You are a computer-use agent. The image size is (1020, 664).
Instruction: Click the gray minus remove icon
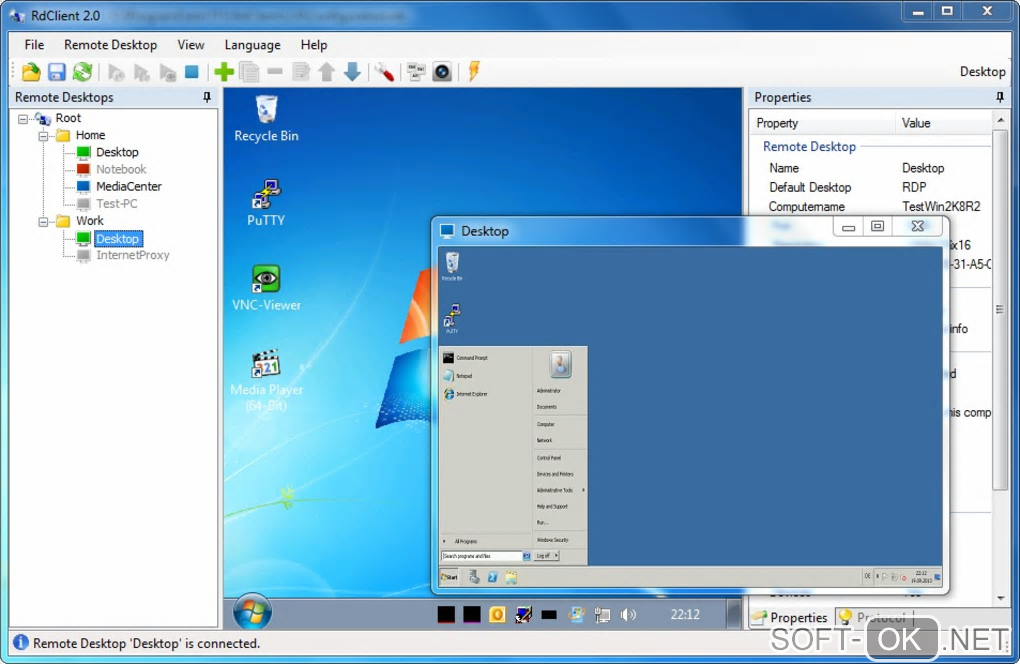tap(275, 71)
